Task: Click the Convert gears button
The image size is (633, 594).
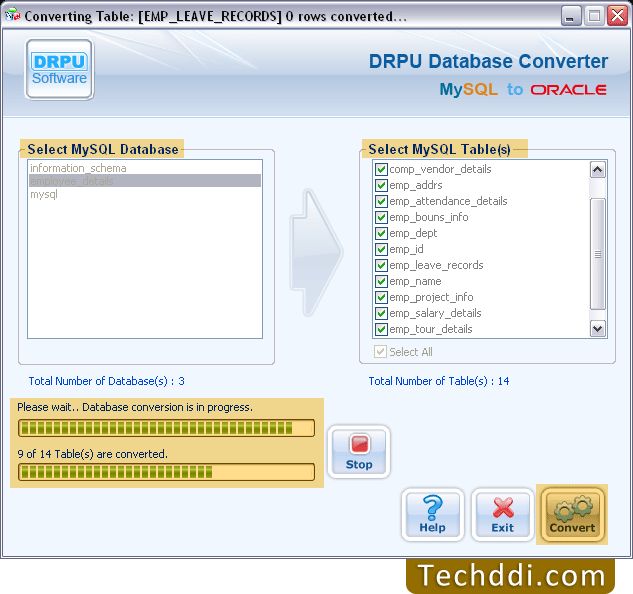Action: coord(572,515)
